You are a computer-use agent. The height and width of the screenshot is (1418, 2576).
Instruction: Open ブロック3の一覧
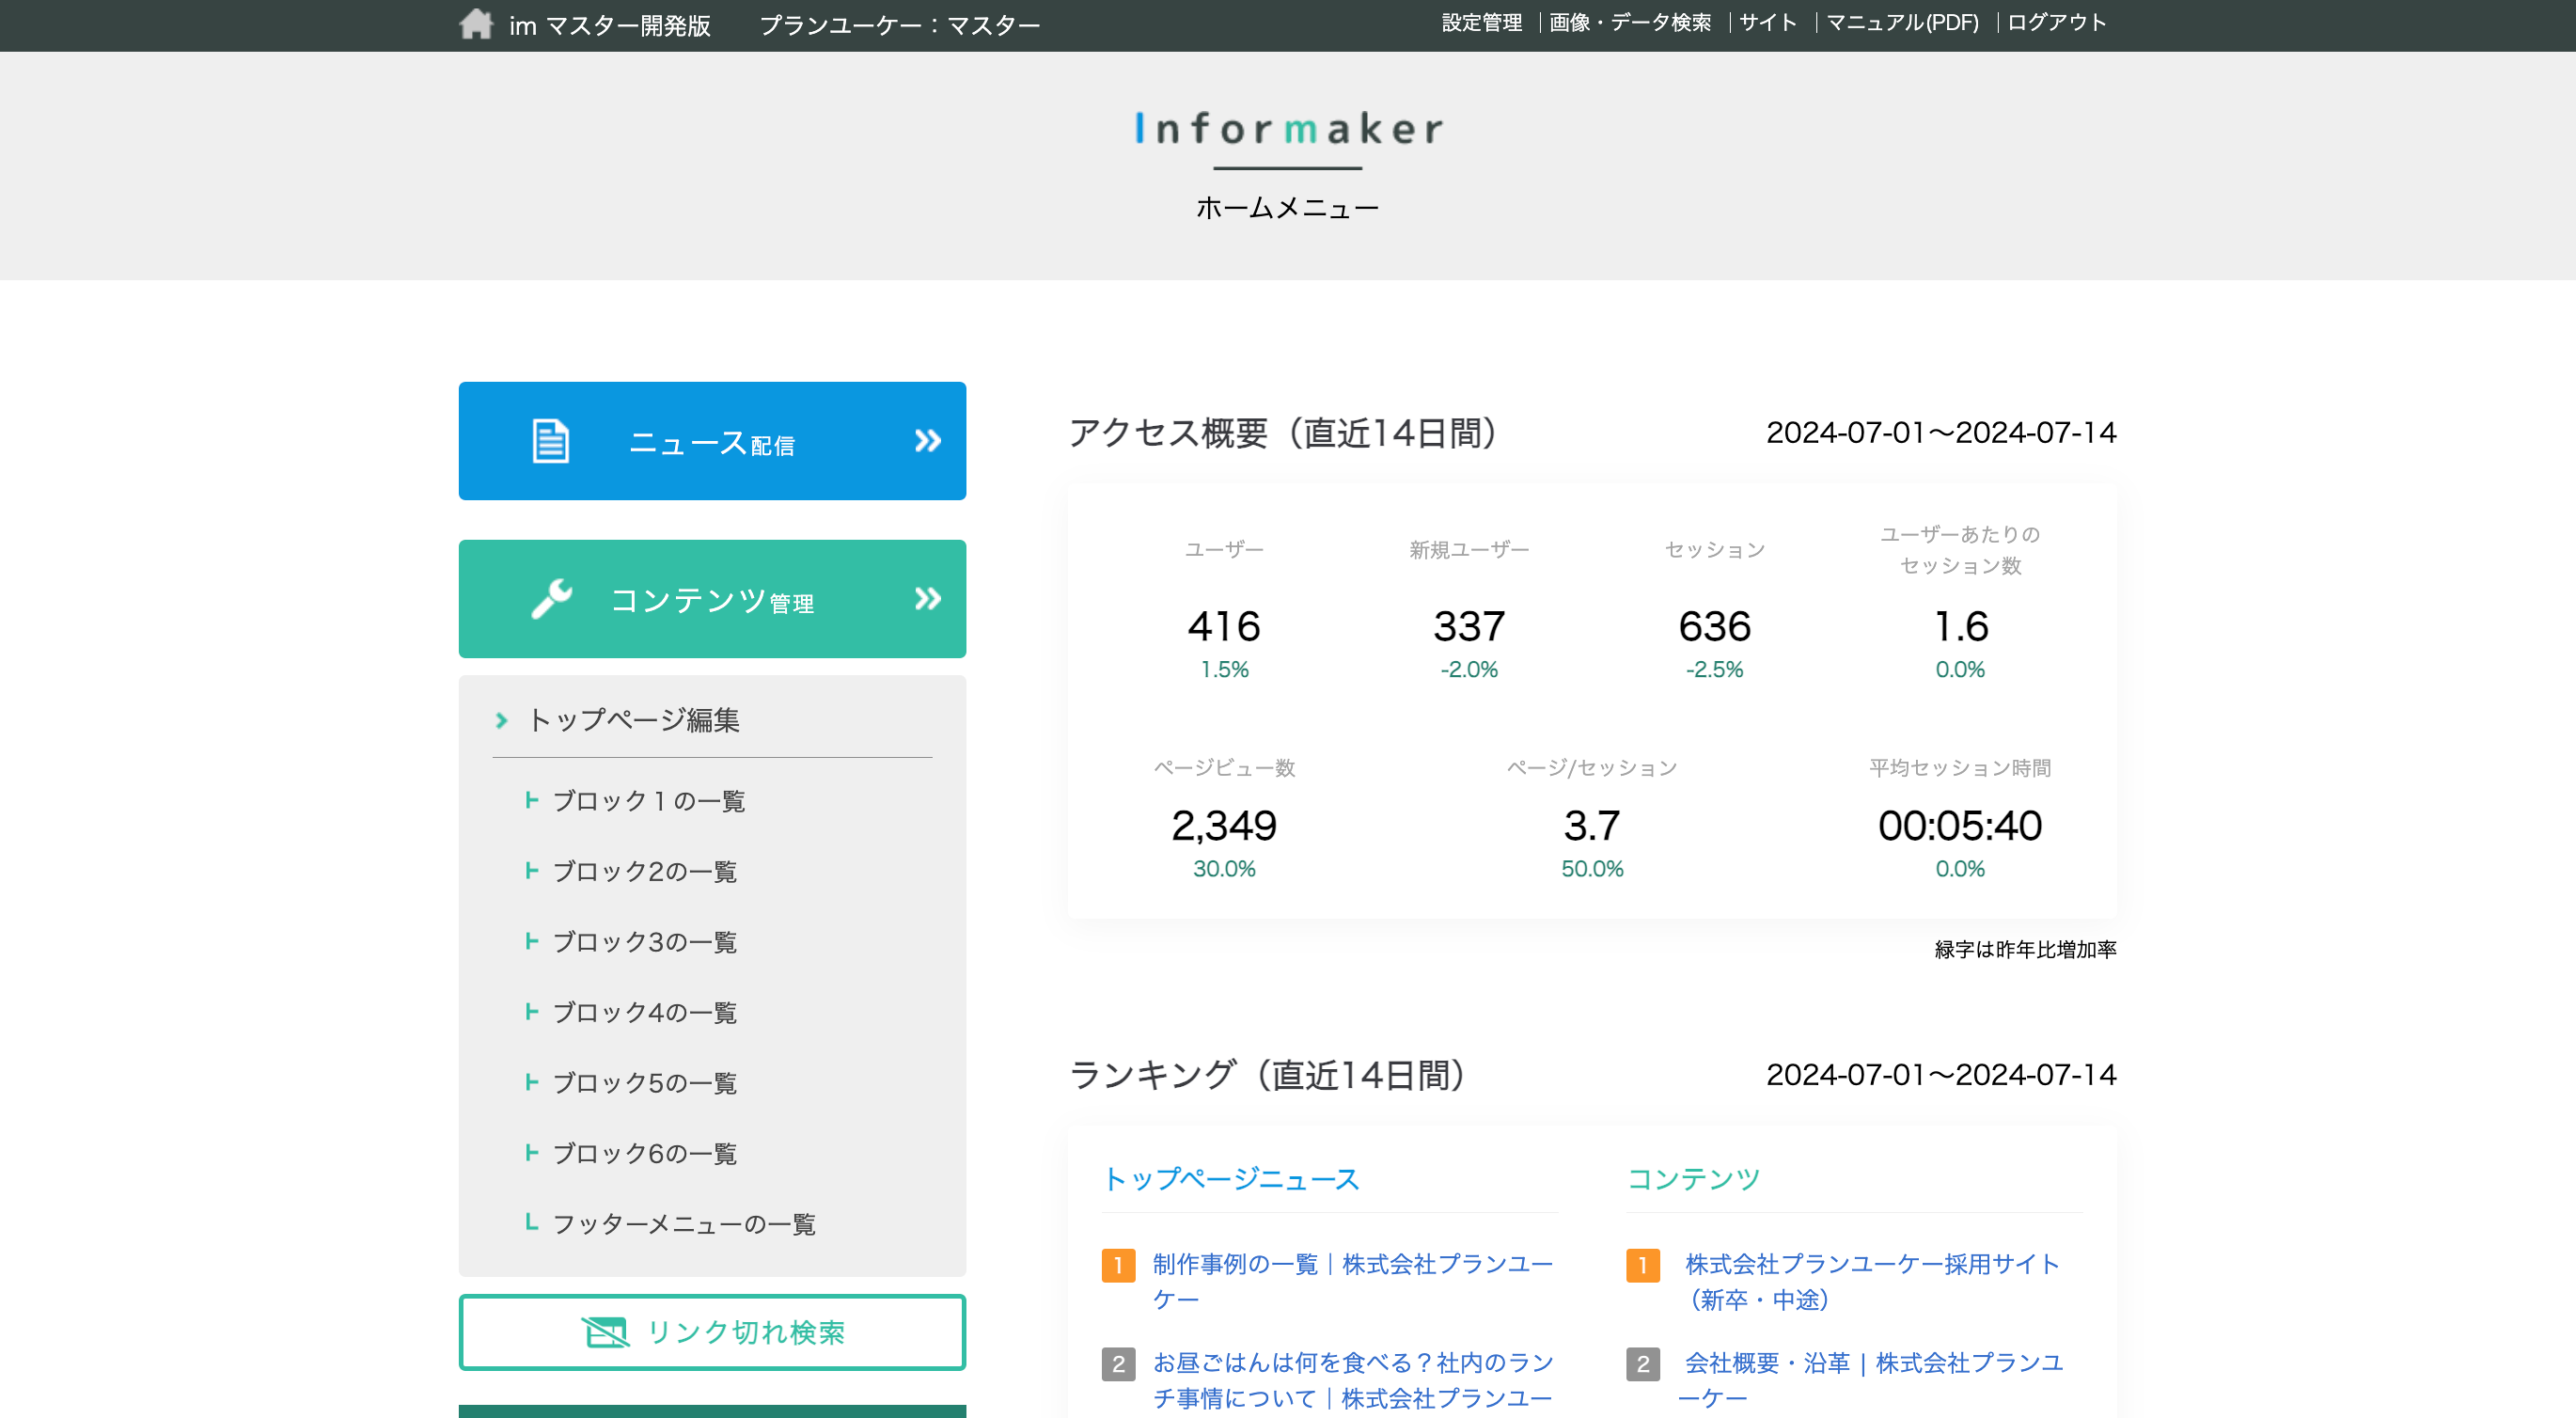pyautogui.click(x=645, y=942)
